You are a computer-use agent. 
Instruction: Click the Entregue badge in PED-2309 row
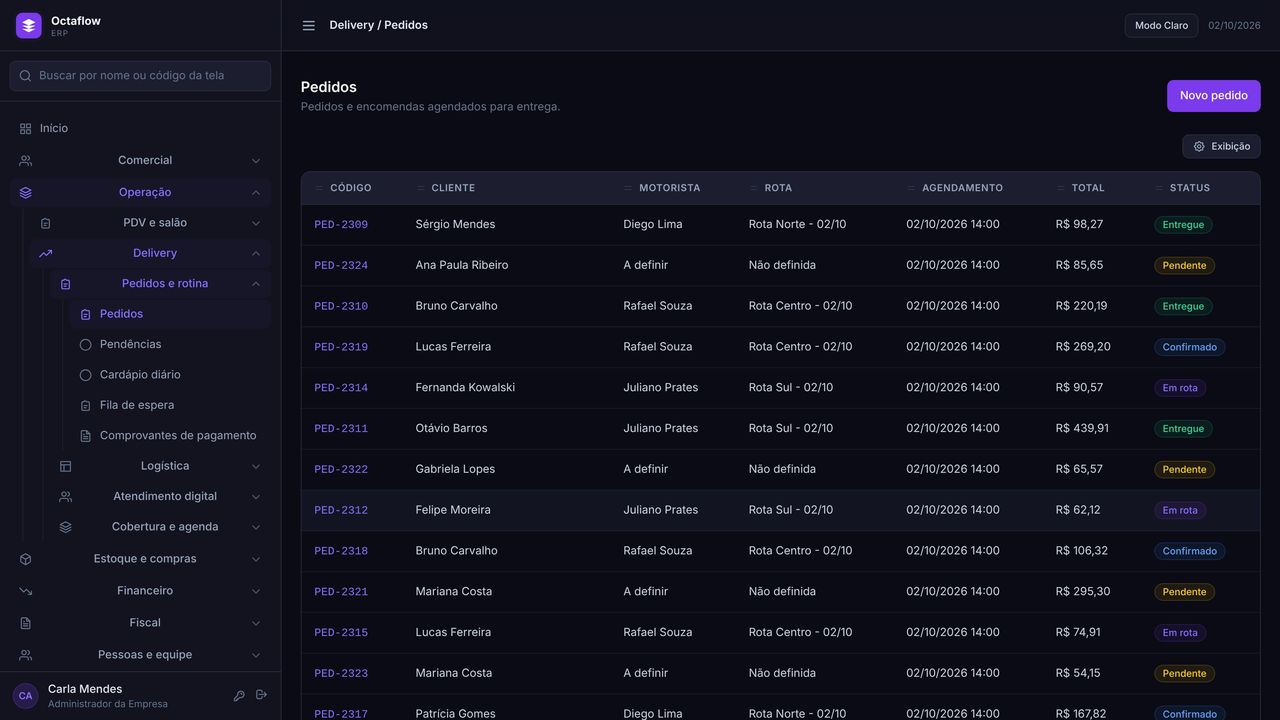pyautogui.click(x=1183, y=225)
